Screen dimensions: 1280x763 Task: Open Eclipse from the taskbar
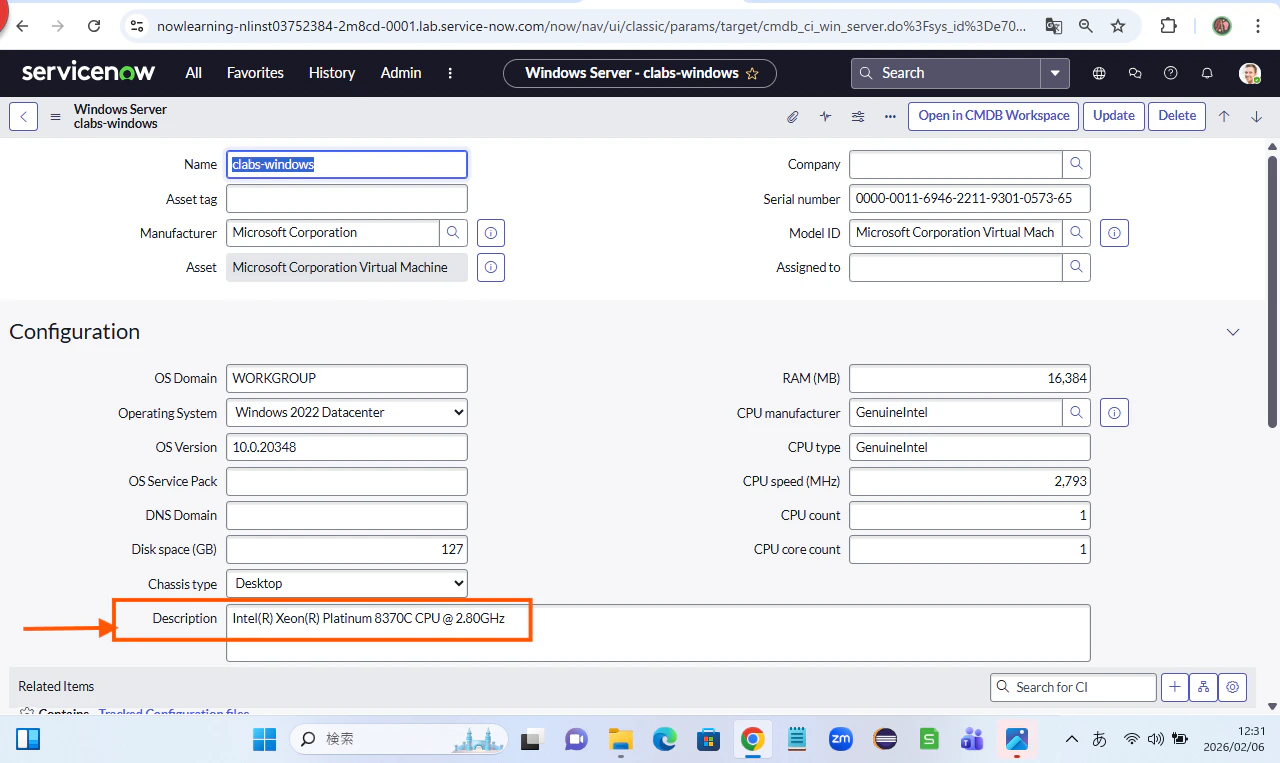point(885,739)
